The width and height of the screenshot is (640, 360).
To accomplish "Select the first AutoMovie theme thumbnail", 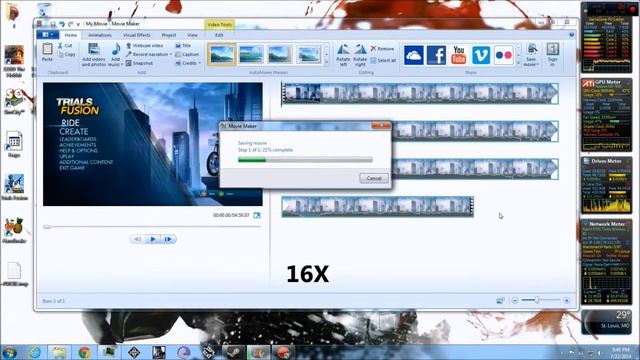I will click(x=222, y=54).
